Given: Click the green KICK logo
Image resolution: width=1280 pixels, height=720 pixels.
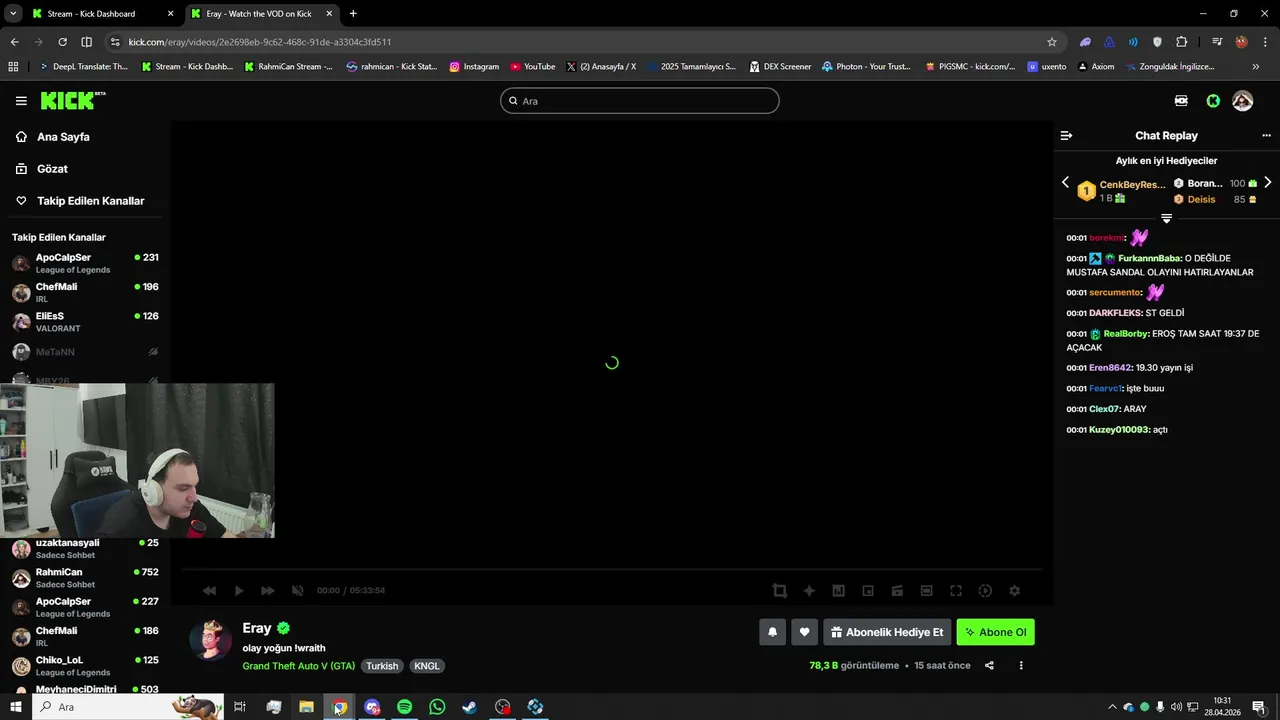Looking at the screenshot, I should (72, 101).
